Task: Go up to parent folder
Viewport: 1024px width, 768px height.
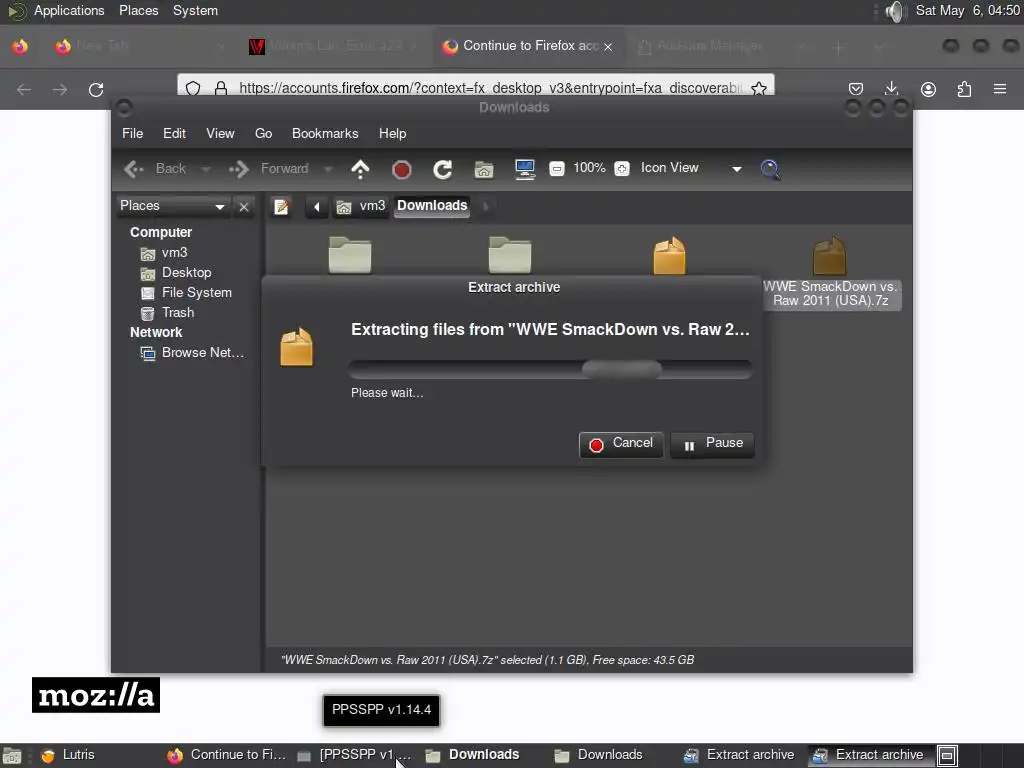Action: click(360, 169)
